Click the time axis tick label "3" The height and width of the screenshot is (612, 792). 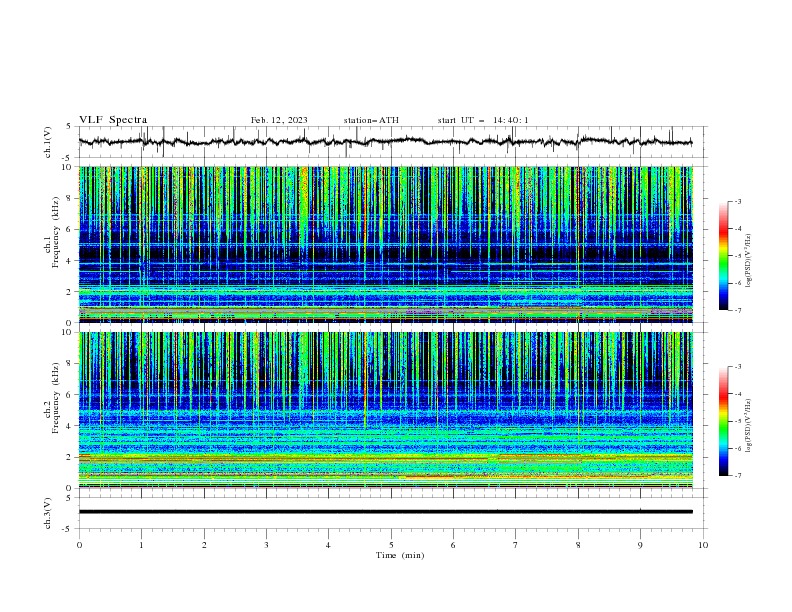[266, 545]
